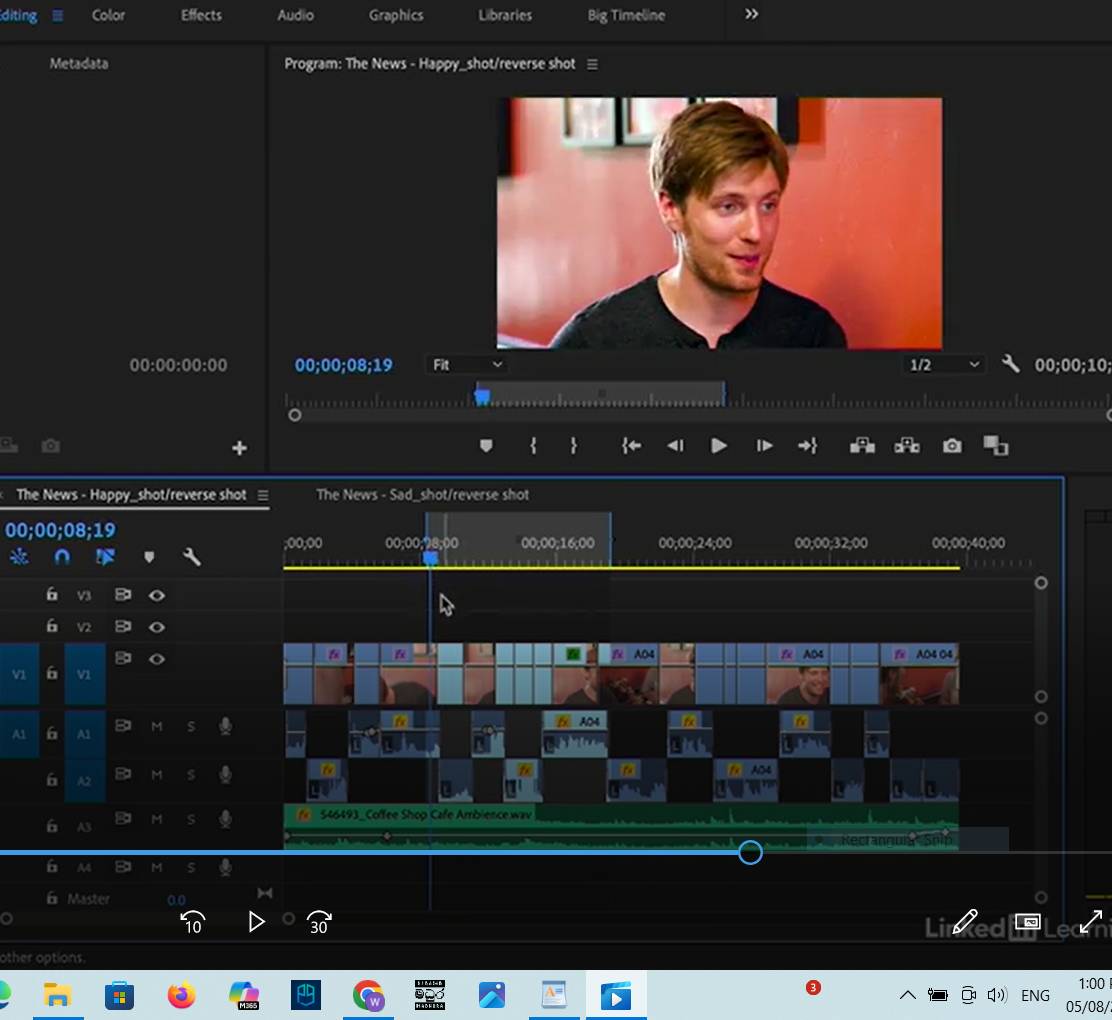Toggle the timeline Snap magnet icon
The height and width of the screenshot is (1020, 1112).
(62, 557)
